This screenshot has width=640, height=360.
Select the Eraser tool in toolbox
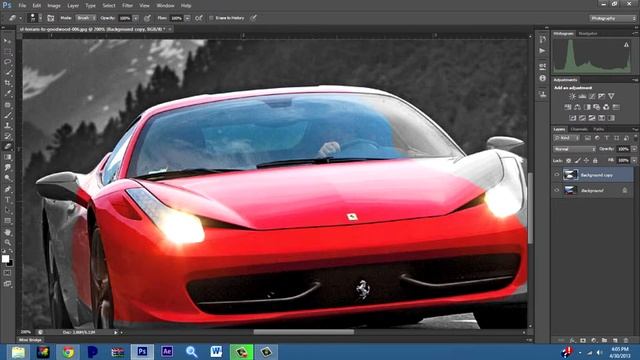(7, 147)
